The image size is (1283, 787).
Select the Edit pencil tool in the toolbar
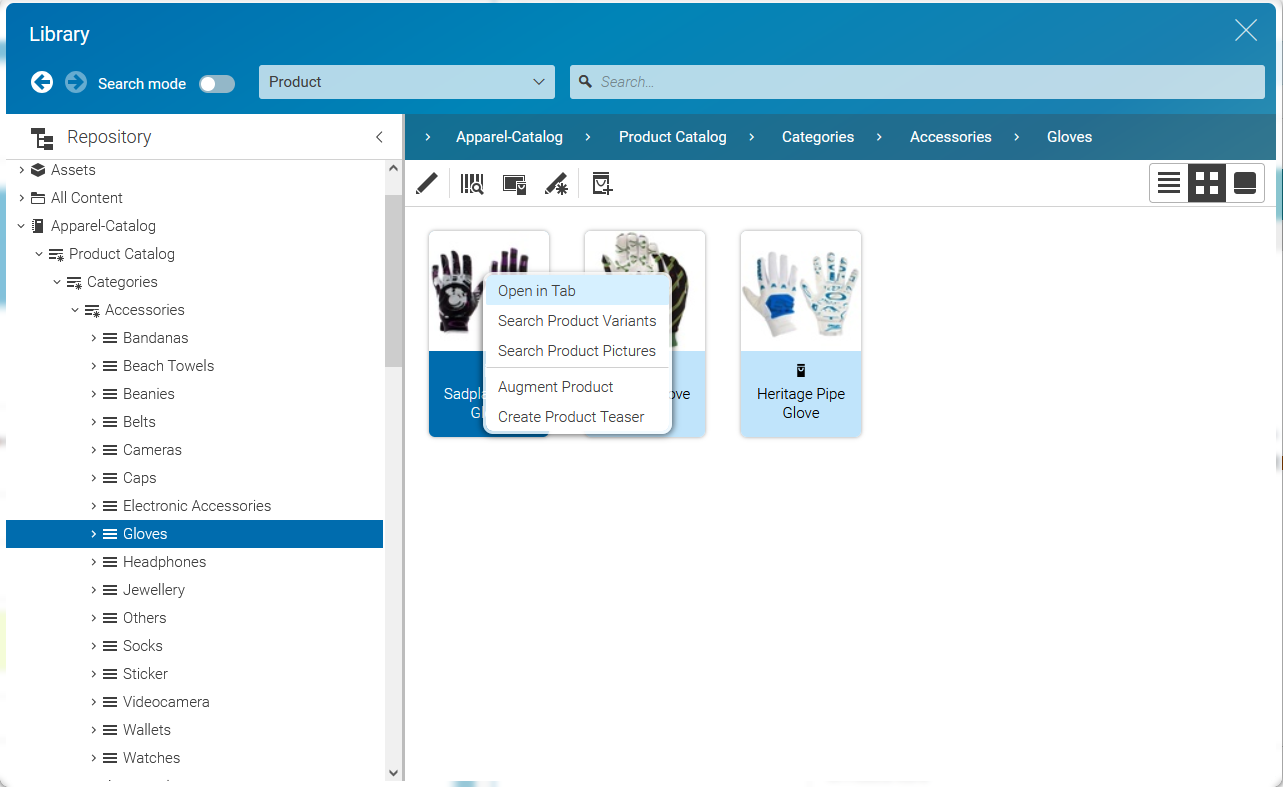pos(427,183)
